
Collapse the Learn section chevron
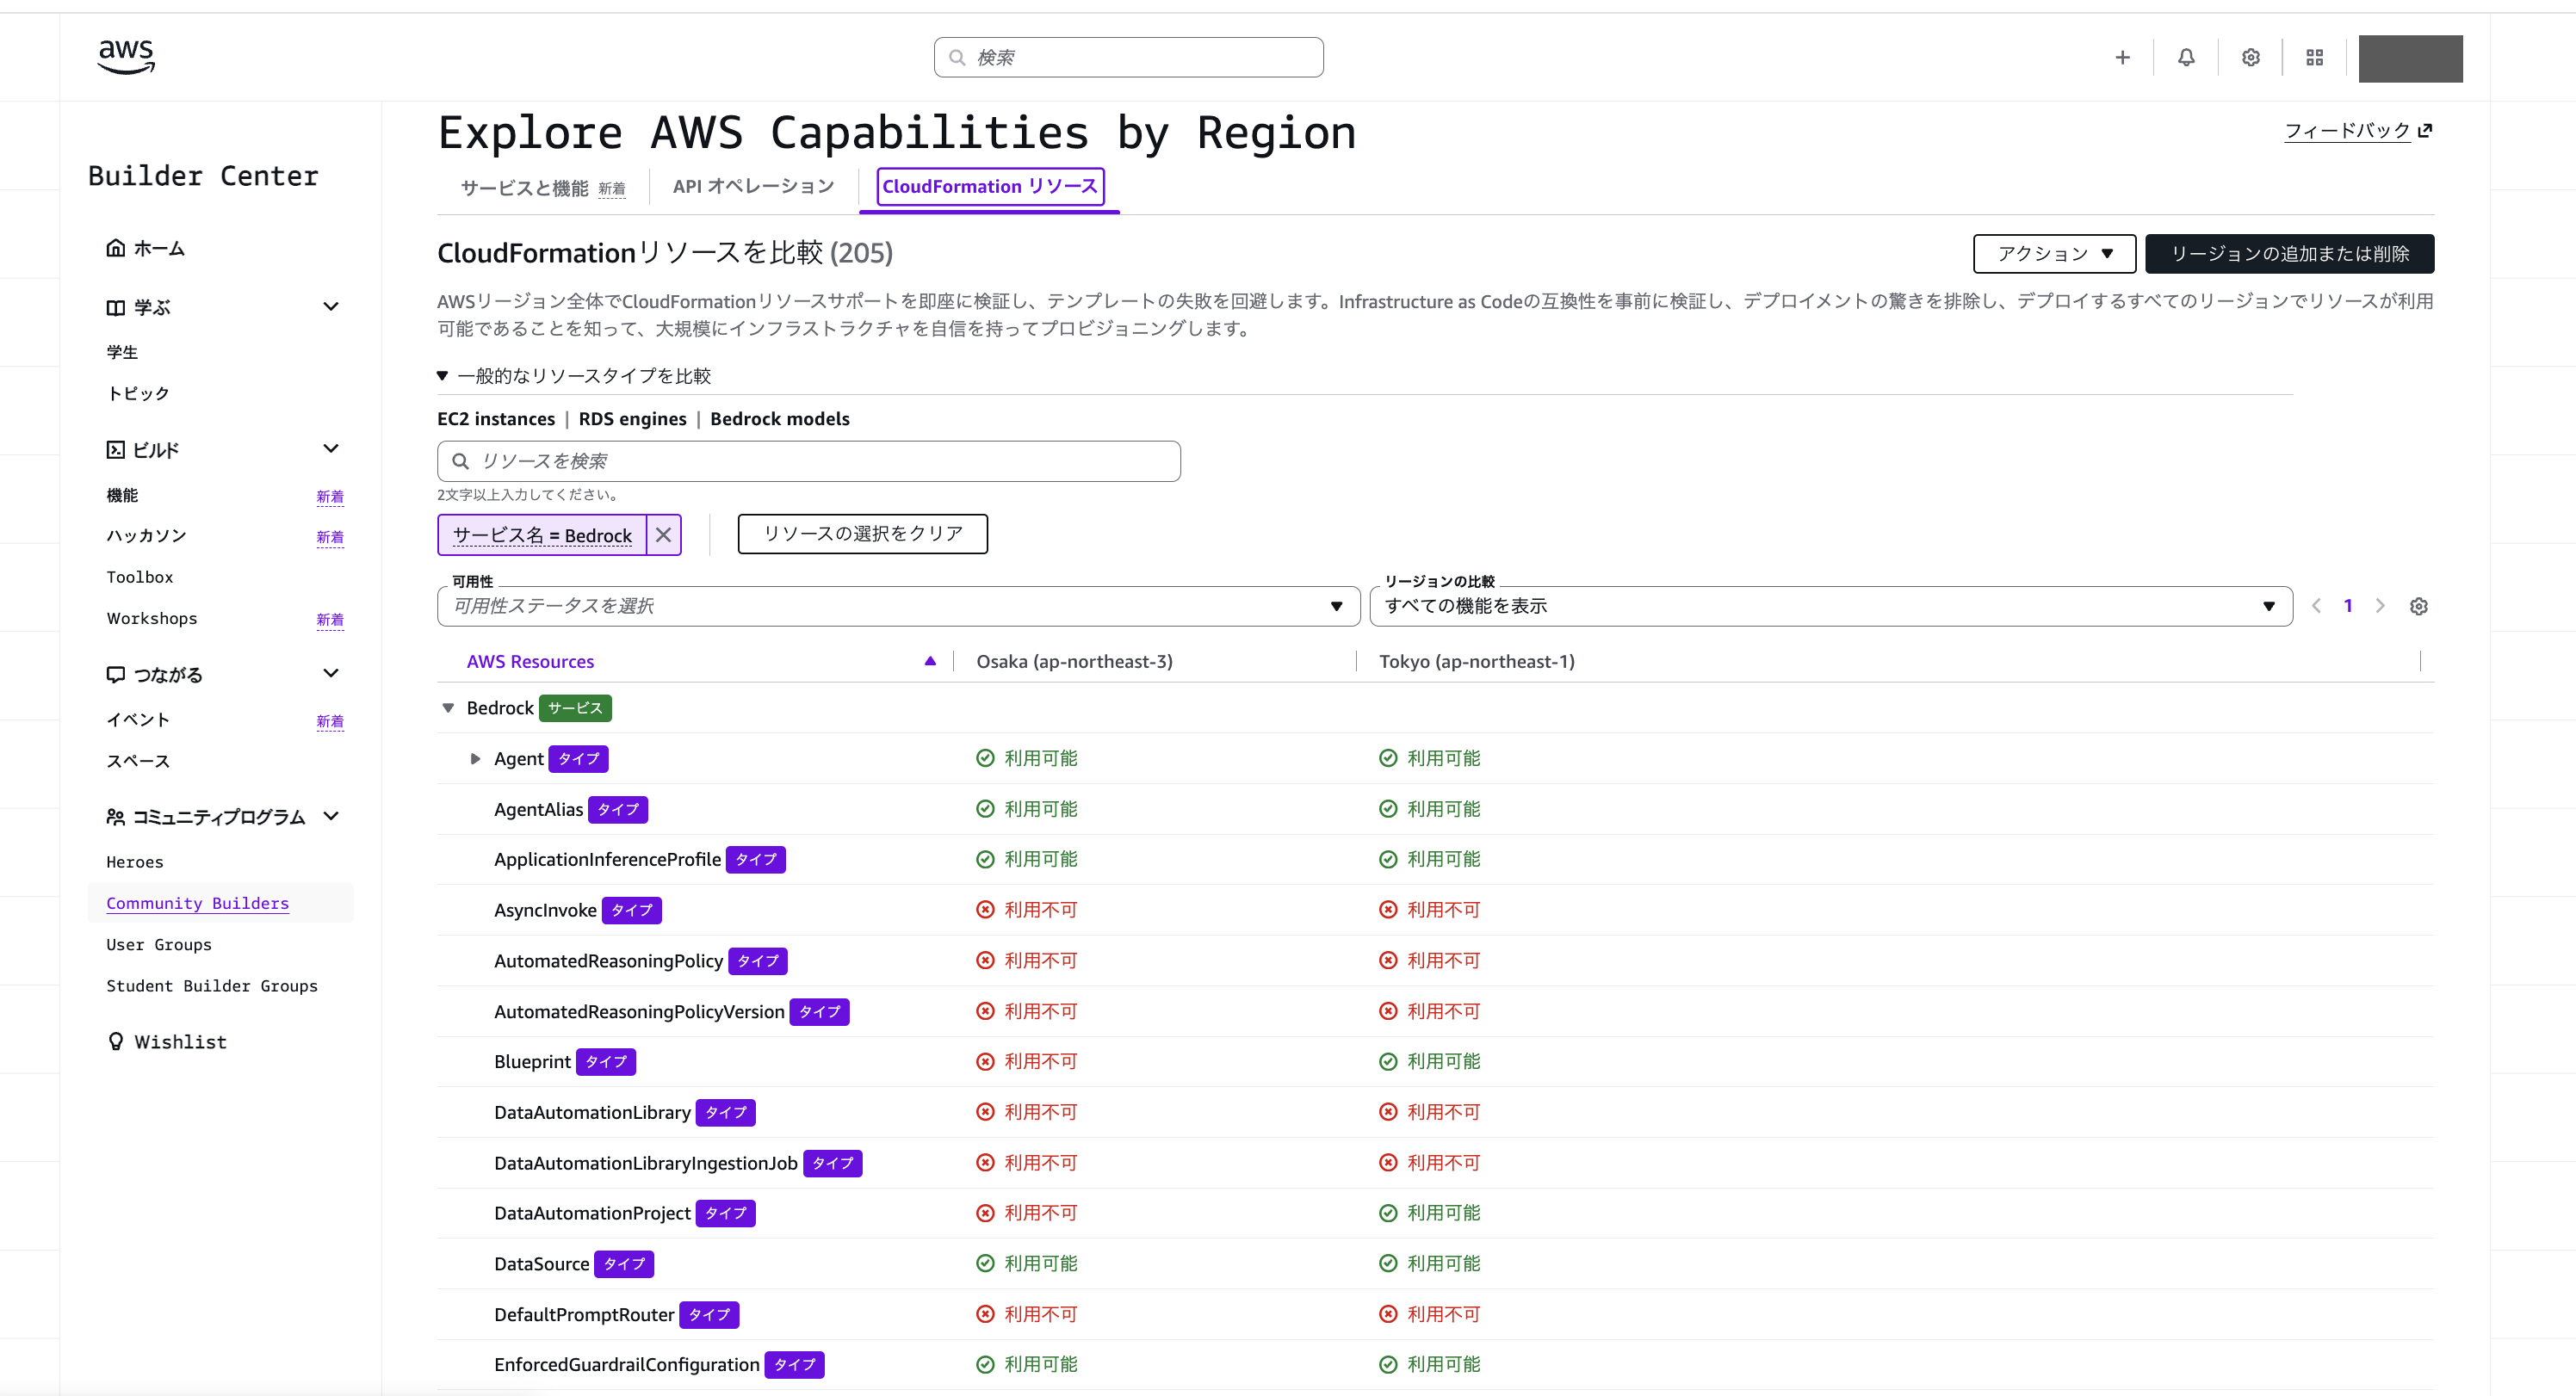tap(331, 307)
